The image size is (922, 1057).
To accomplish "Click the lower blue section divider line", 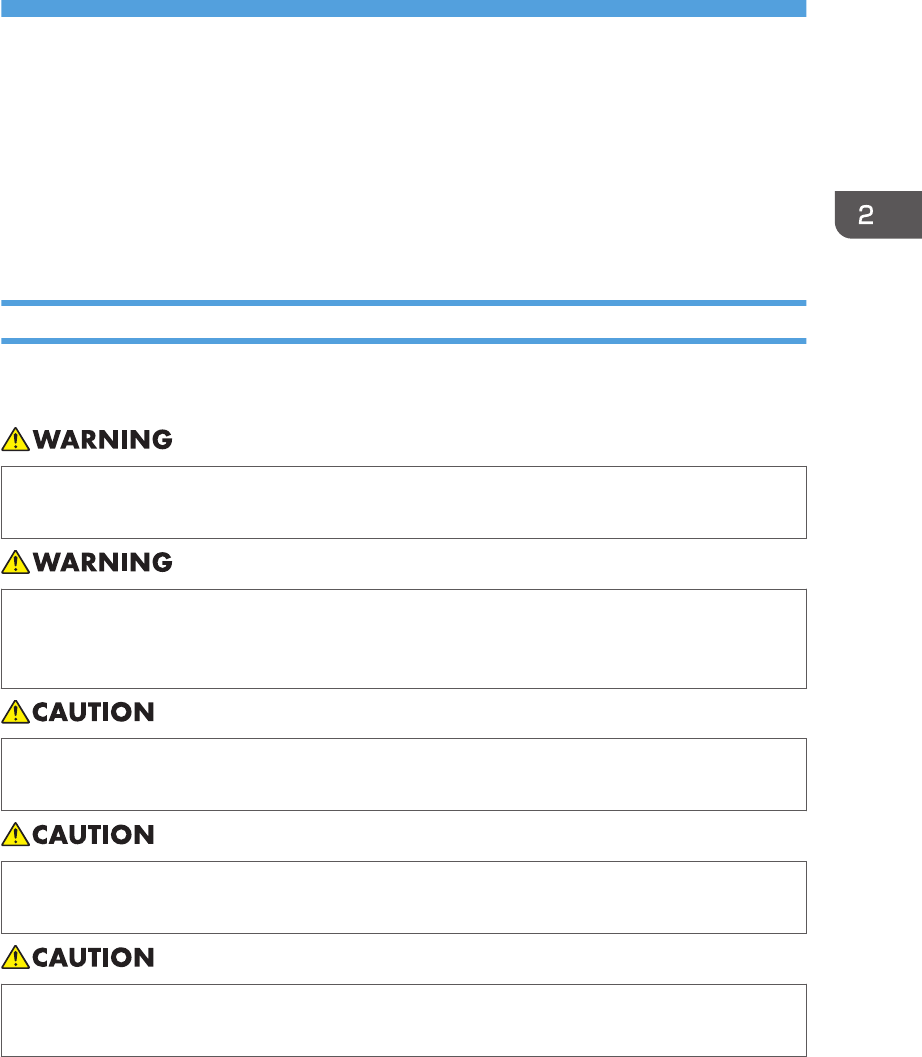I will tap(403, 341).
